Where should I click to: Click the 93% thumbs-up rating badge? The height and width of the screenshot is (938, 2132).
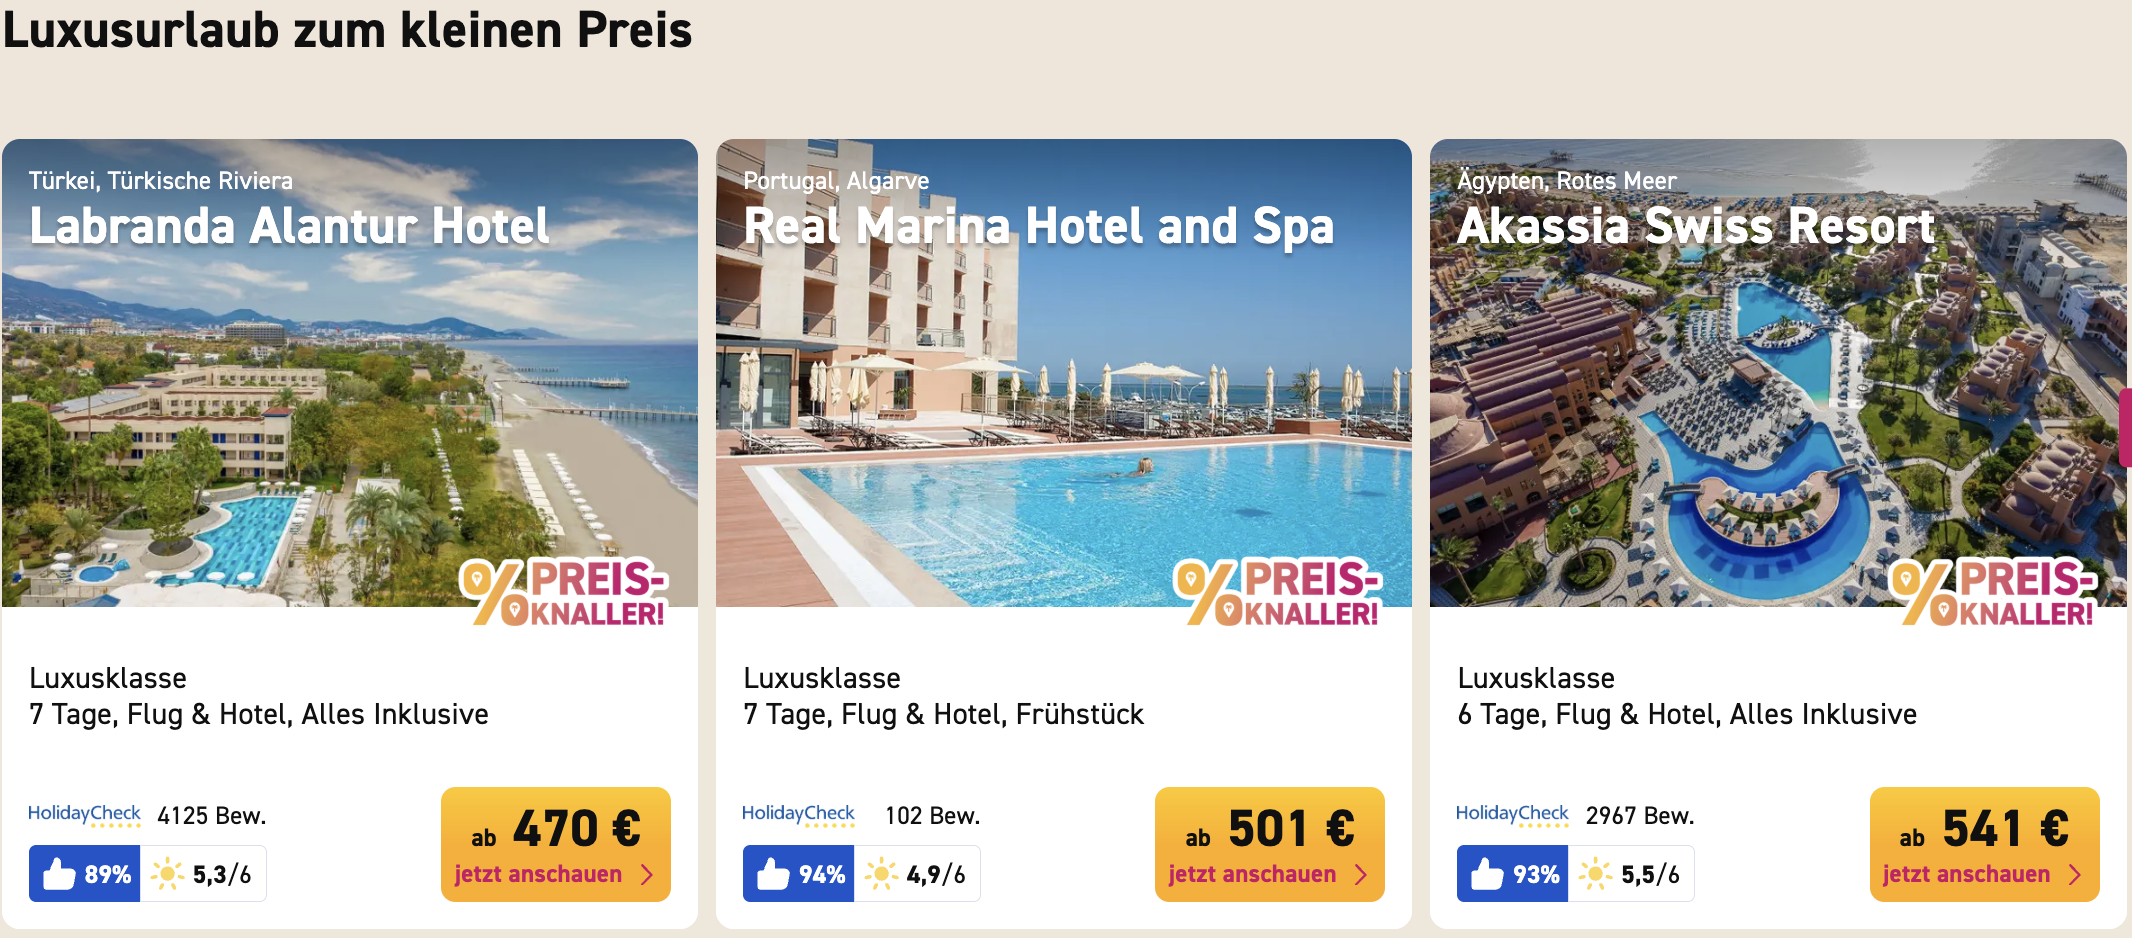pyautogui.click(x=1513, y=874)
